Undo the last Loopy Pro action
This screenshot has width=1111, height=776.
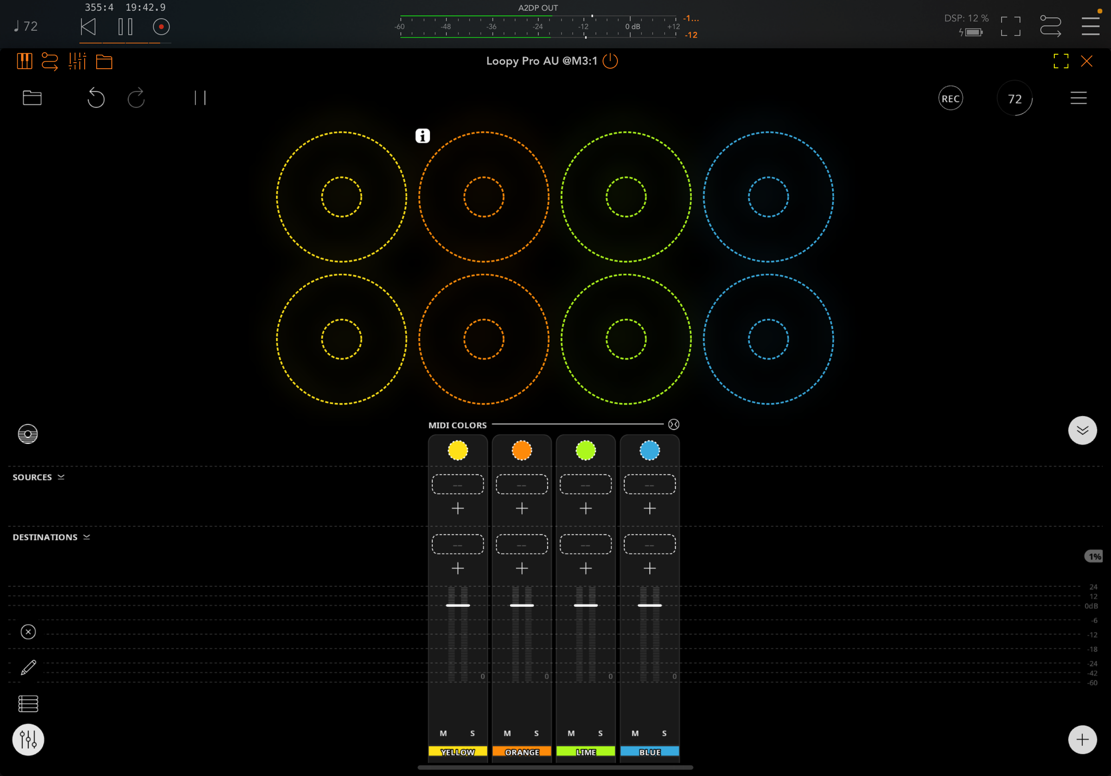coord(96,98)
